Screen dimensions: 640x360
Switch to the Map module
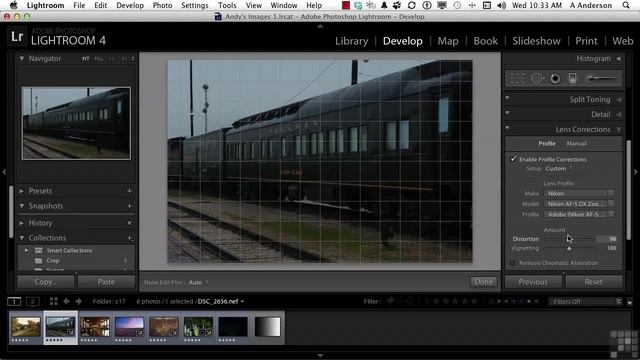(448, 41)
